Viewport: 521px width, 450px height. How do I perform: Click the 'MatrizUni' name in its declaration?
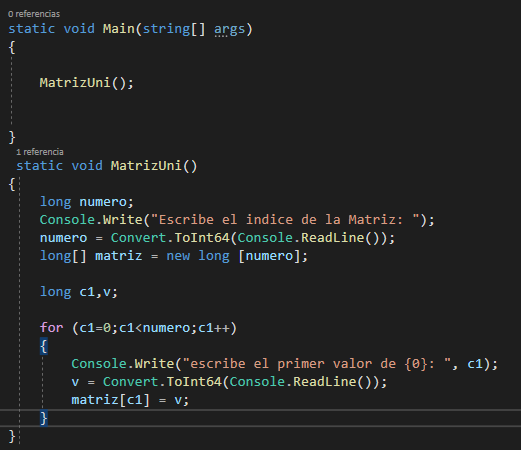[x=146, y=166]
